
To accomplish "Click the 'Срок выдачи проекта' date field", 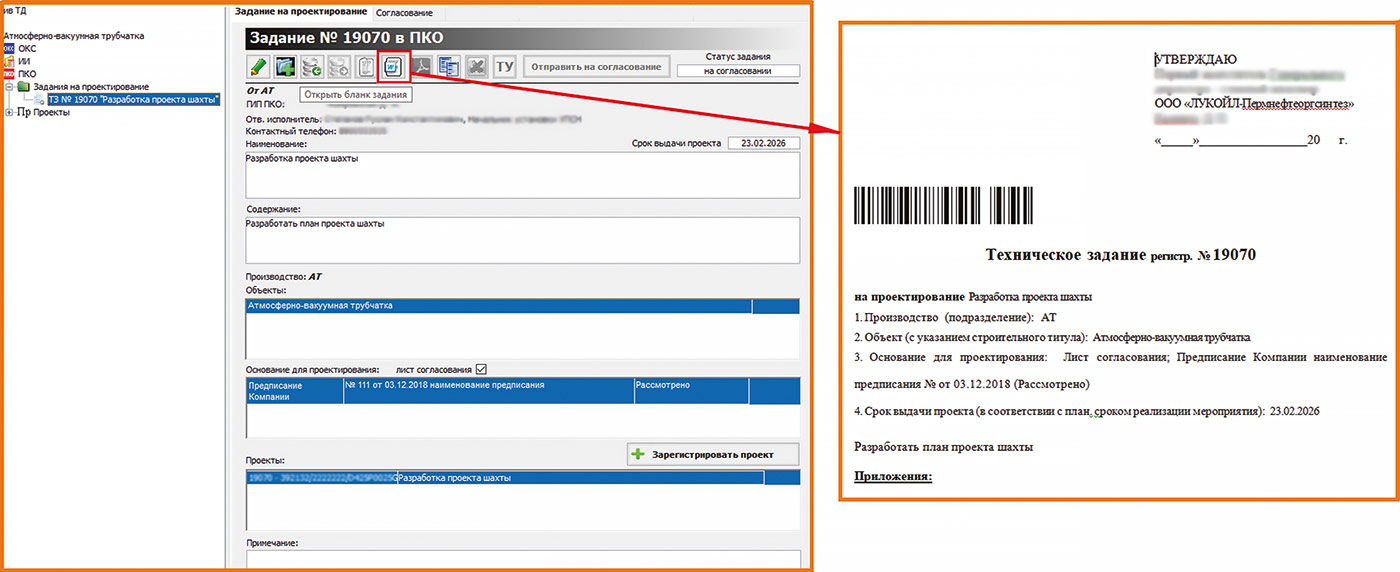I will click(x=763, y=143).
